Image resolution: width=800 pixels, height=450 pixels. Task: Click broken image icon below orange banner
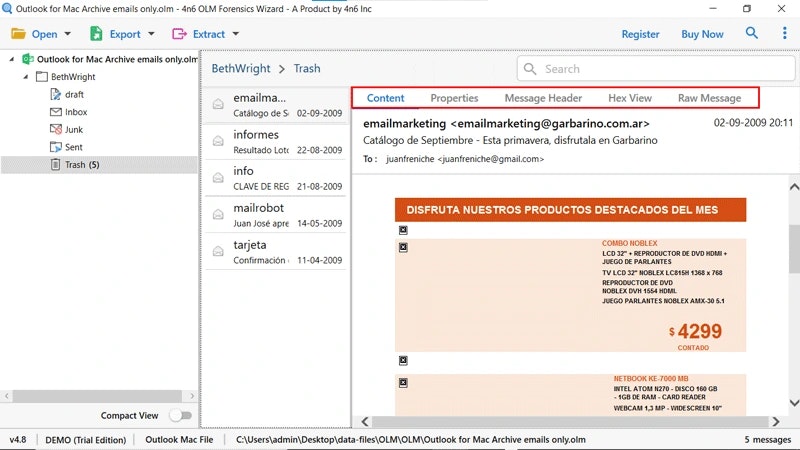click(403, 230)
